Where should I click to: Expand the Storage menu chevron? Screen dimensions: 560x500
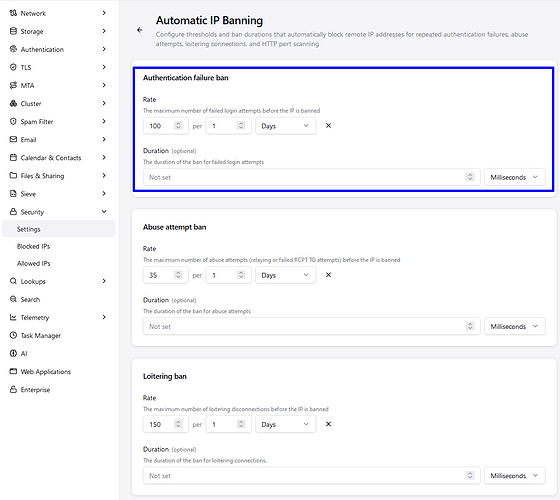(x=104, y=31)
